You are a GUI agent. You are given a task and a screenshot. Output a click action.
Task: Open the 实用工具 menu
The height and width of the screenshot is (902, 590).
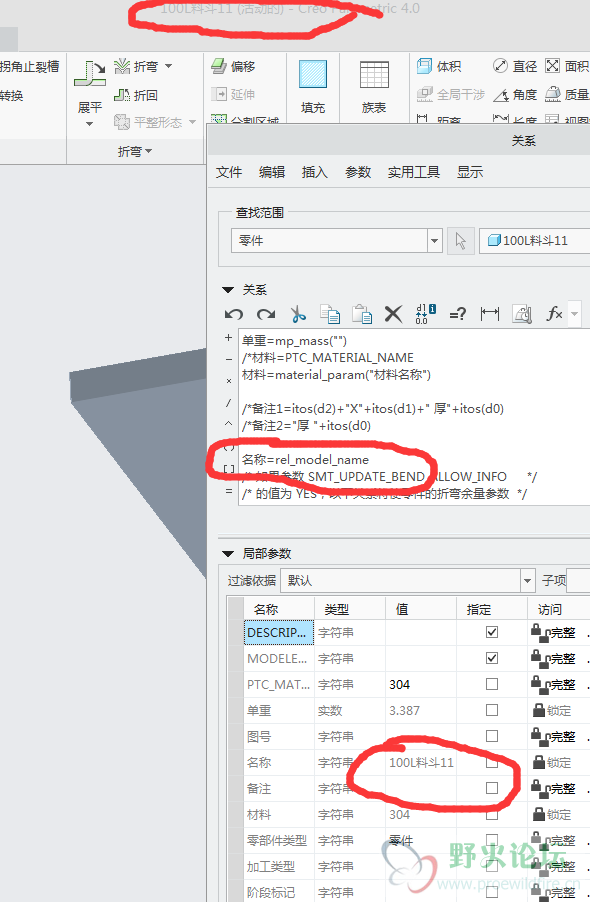coord(413,172)
